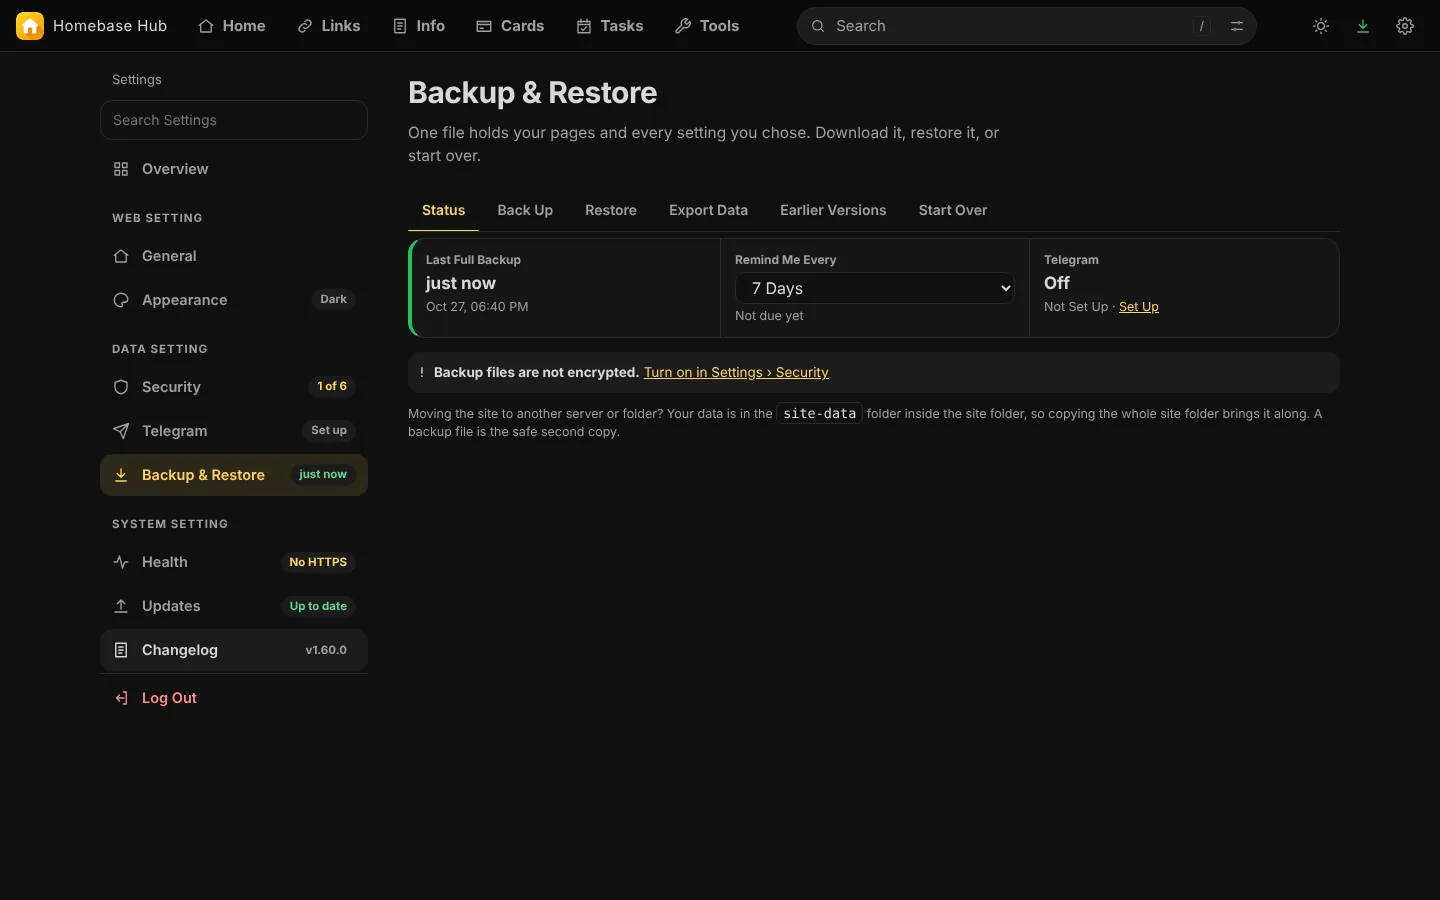1440x900 pixels.
Task: Open General web settings
Action: click(x=234, y=256)
